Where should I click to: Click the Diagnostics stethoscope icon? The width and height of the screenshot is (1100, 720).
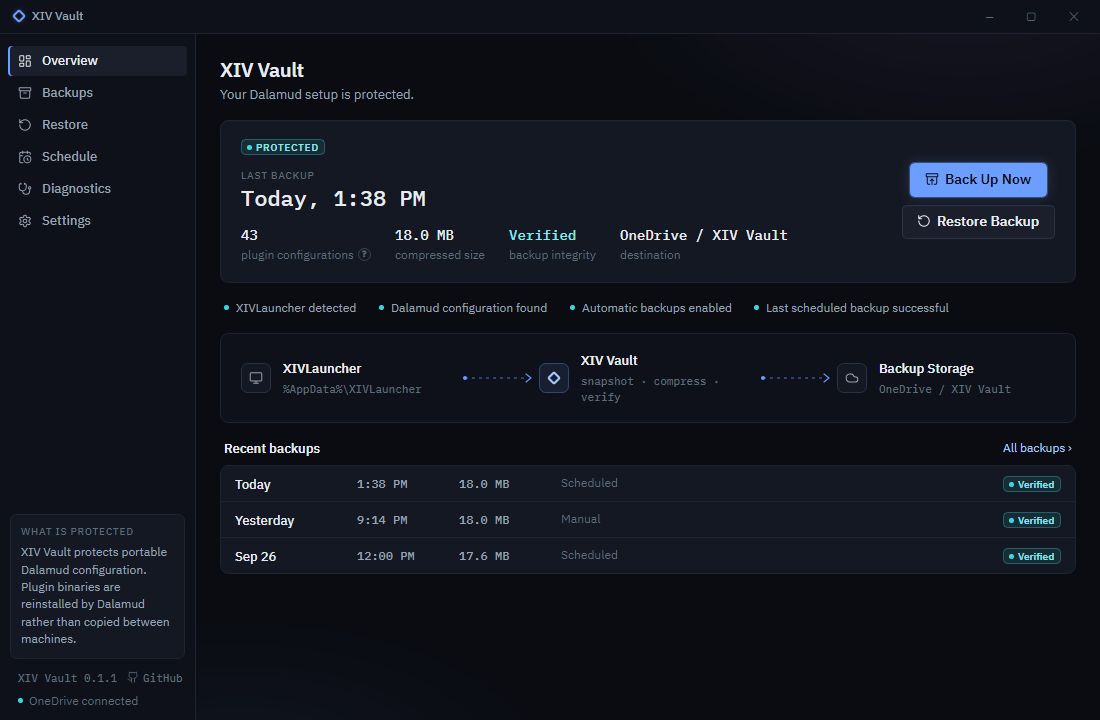tap(25, 189)
